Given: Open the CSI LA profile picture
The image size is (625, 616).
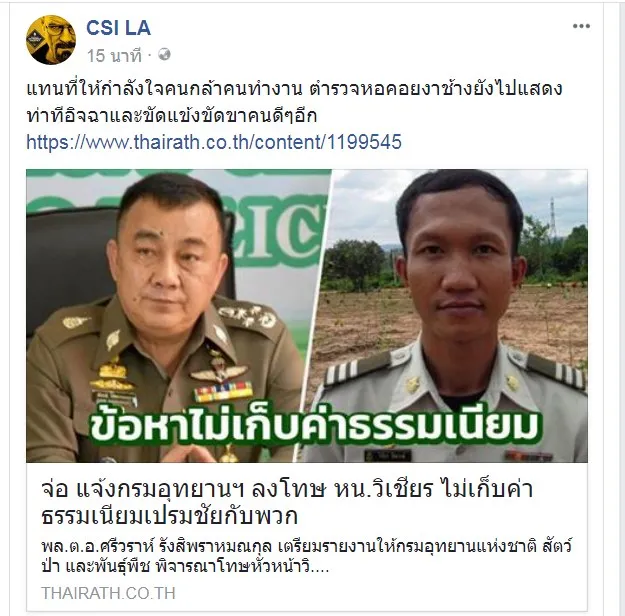Looking at the screenshot, I should click(51, 40).
